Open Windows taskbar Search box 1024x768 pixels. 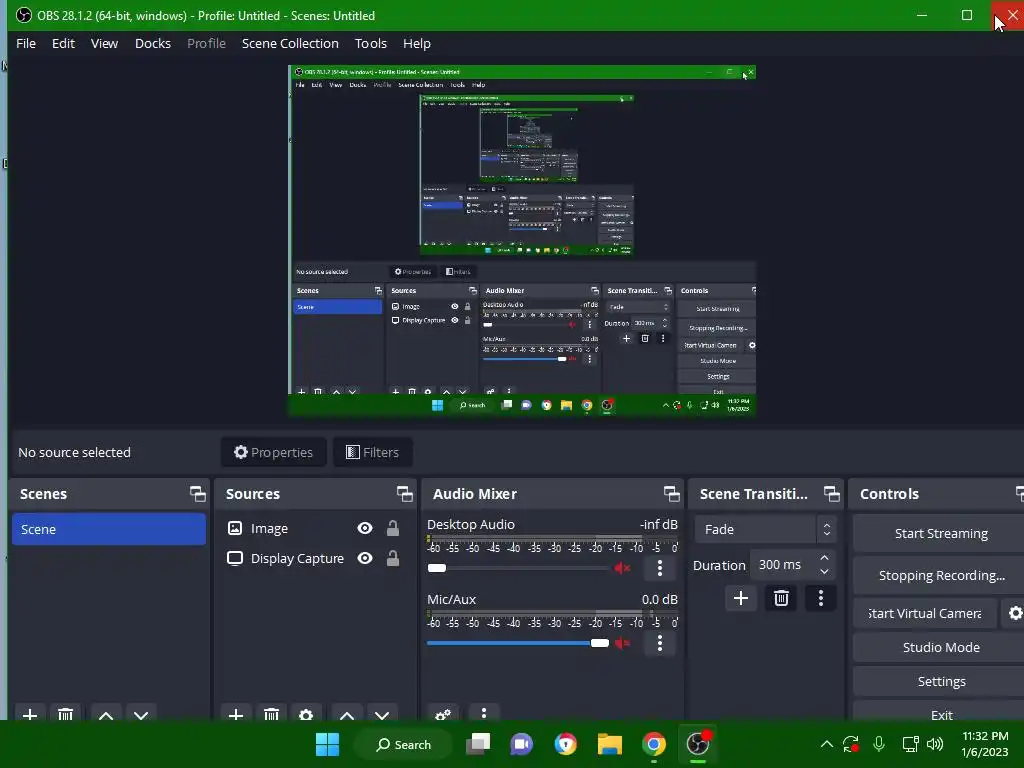pyautogui.click(x=403, y=744)
